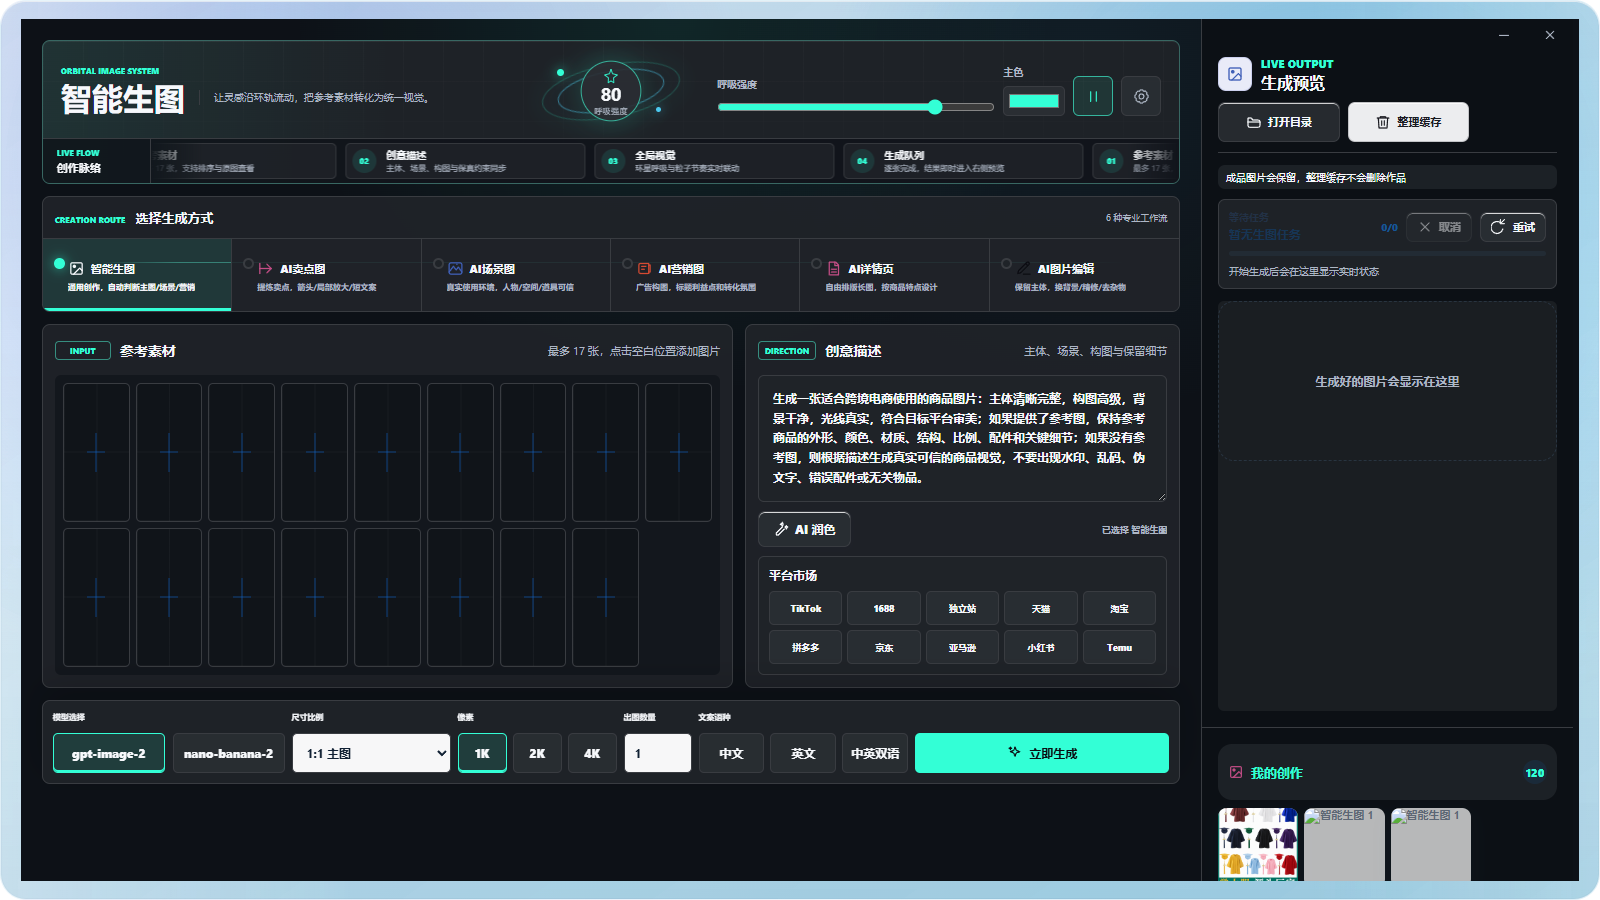Select the AI详情页 radio button

click(817, 264)
